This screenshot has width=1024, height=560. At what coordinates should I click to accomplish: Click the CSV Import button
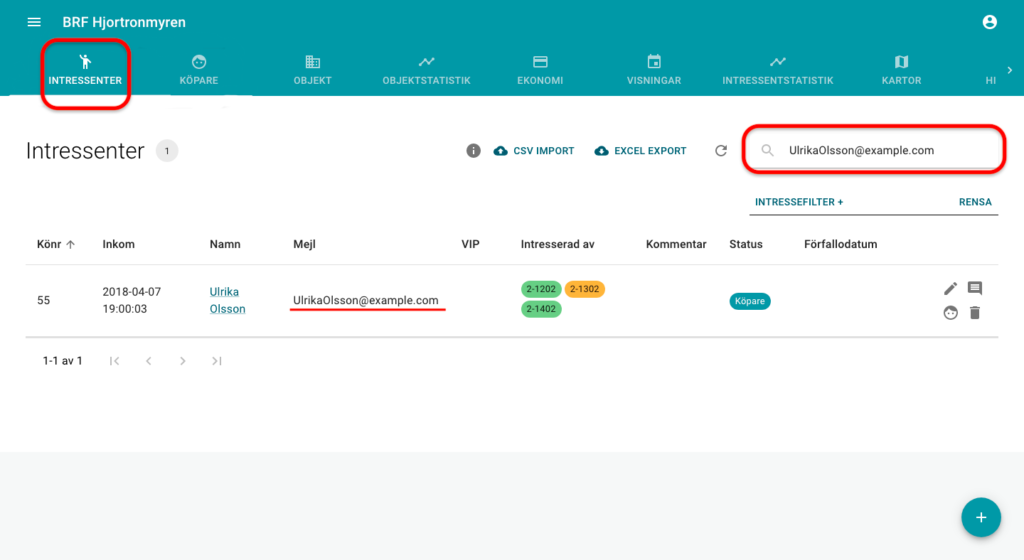point(534,151)
